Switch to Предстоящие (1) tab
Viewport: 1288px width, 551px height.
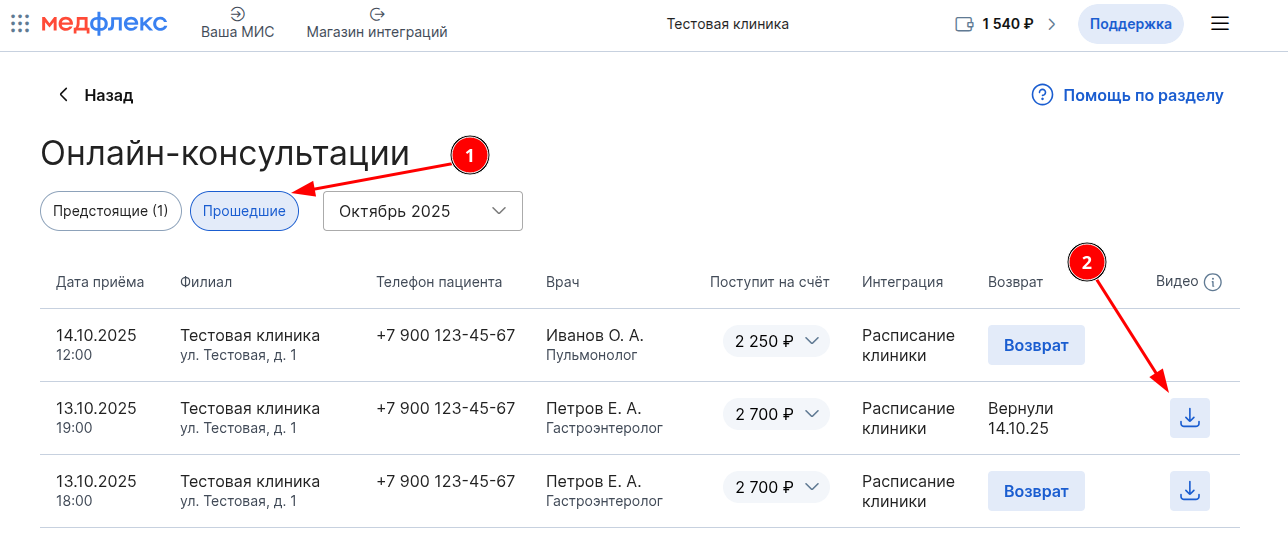[x=110, y=211]
